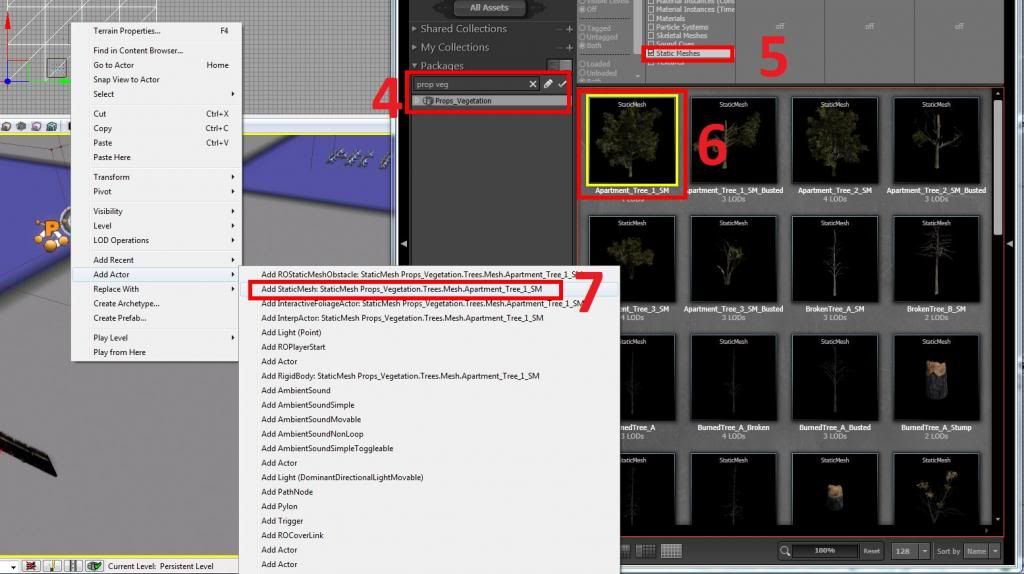Image resolution: width=1024 pixels, height=574 pixels.
Task: Click the 100% thumbnail zoom slider
Action: pyautogui.click(x=825, y=551)
